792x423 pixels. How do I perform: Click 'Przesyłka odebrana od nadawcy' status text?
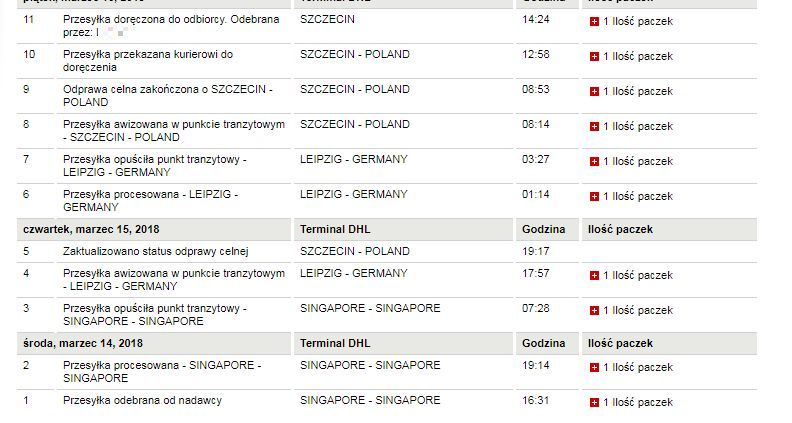coord(142,401)
